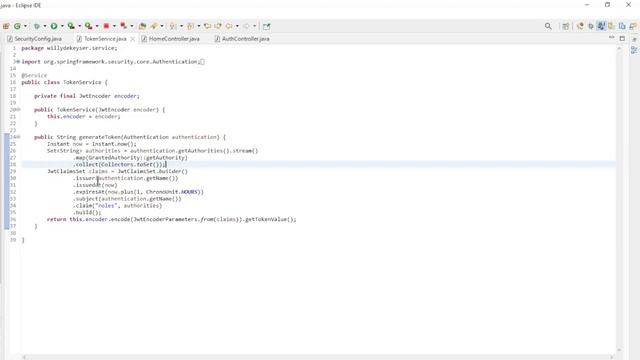Open the dropdown beside the green G icon
The width and height of the screenshot is (640, 360).
(25, 26)
